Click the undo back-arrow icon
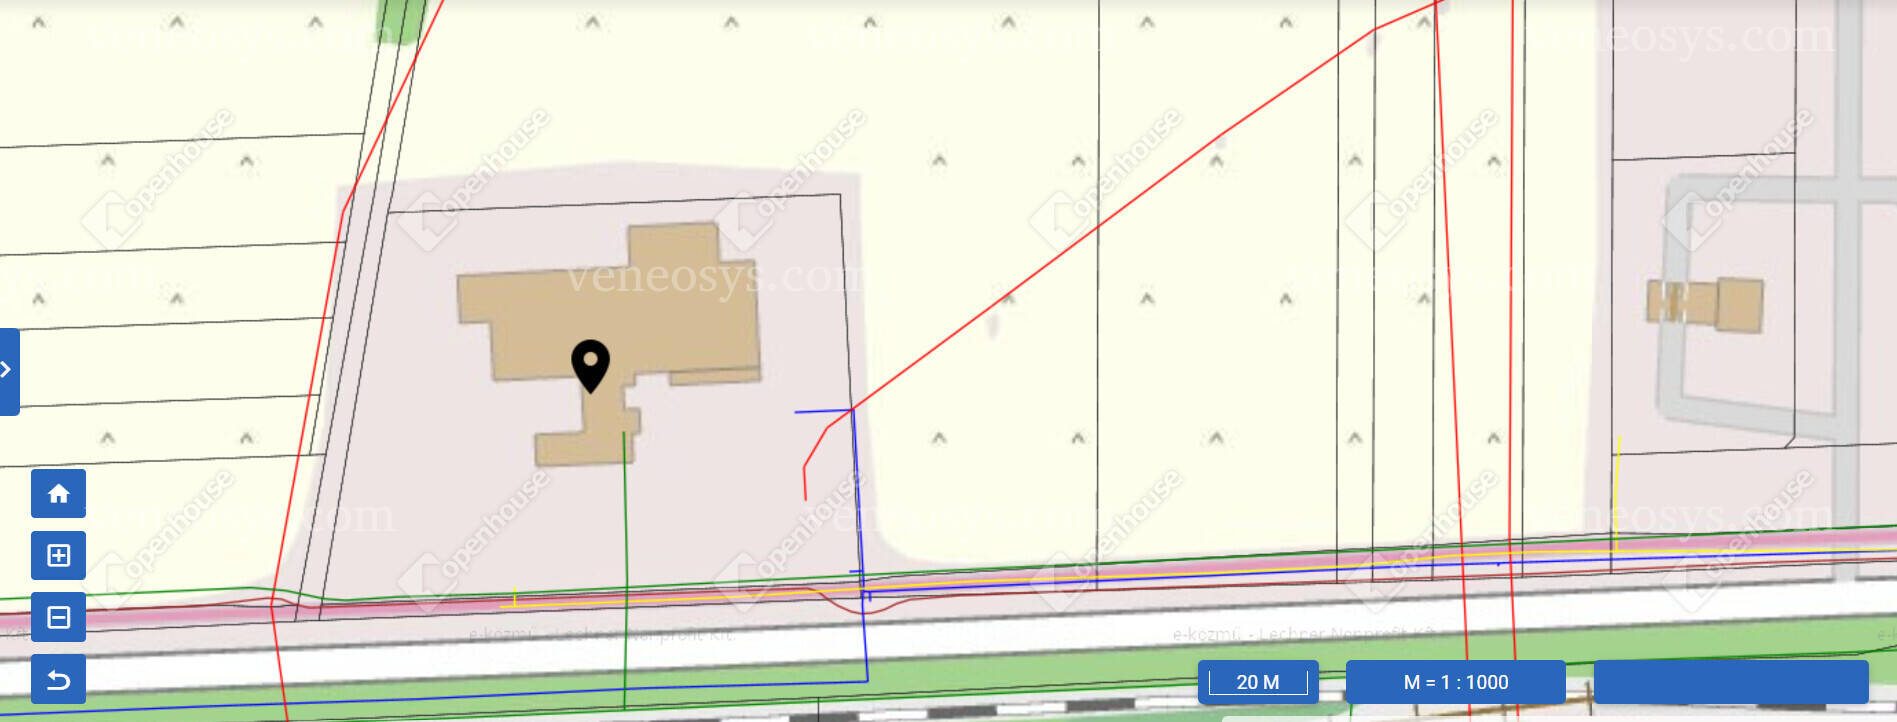 [58, 680]
